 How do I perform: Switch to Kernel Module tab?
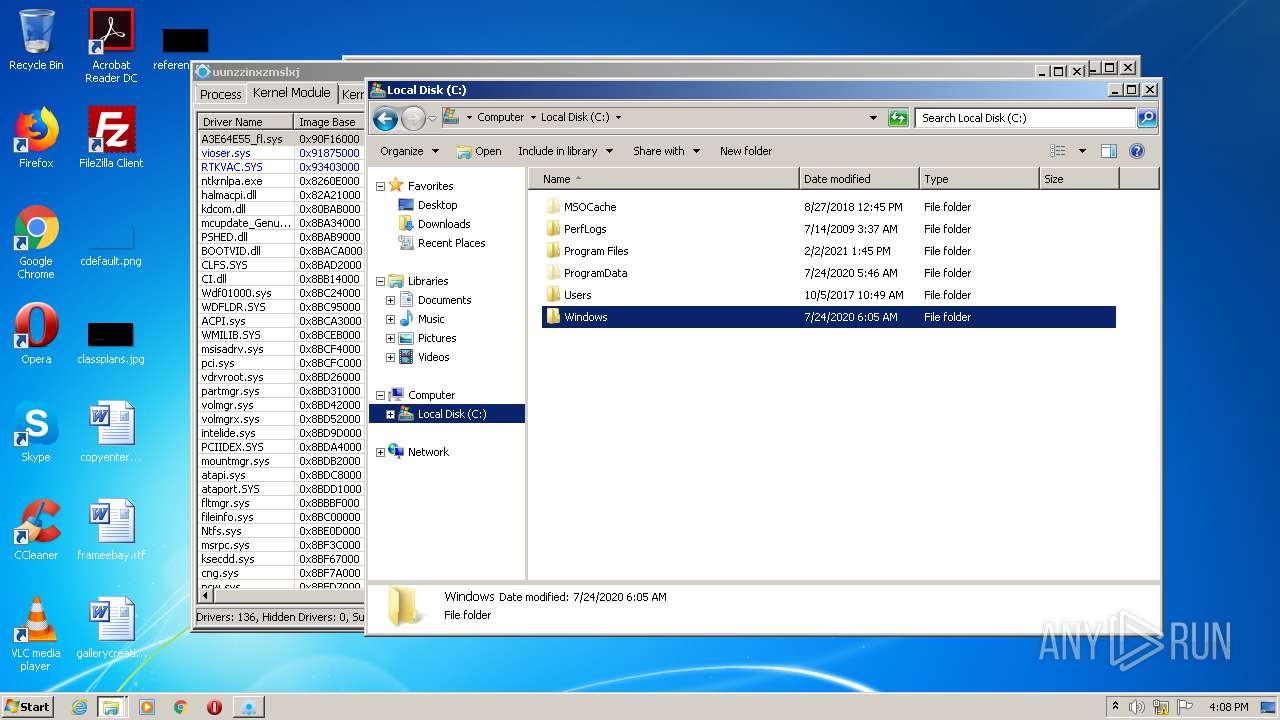coord(291,93)
